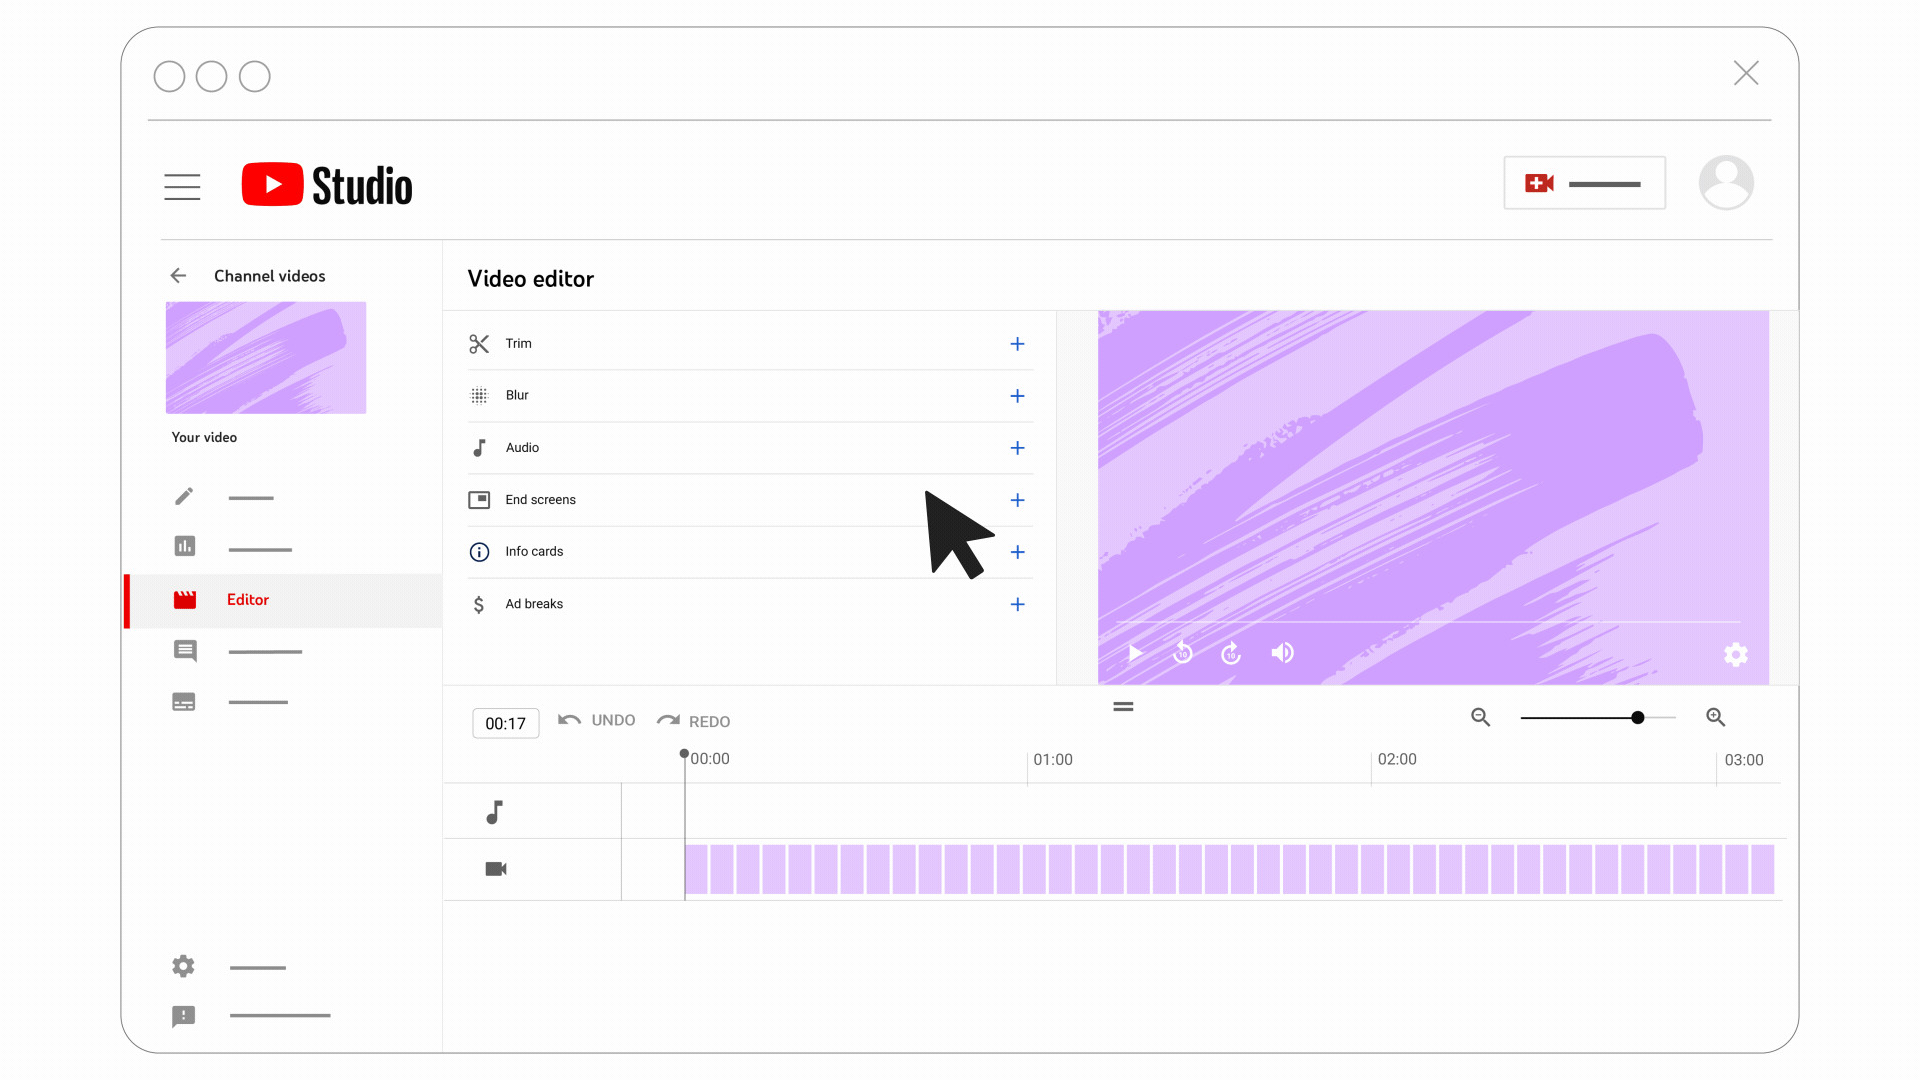Add End screens with plus icon
This screenshot has height=1080, width=1920.
[x=1017, y=500]
